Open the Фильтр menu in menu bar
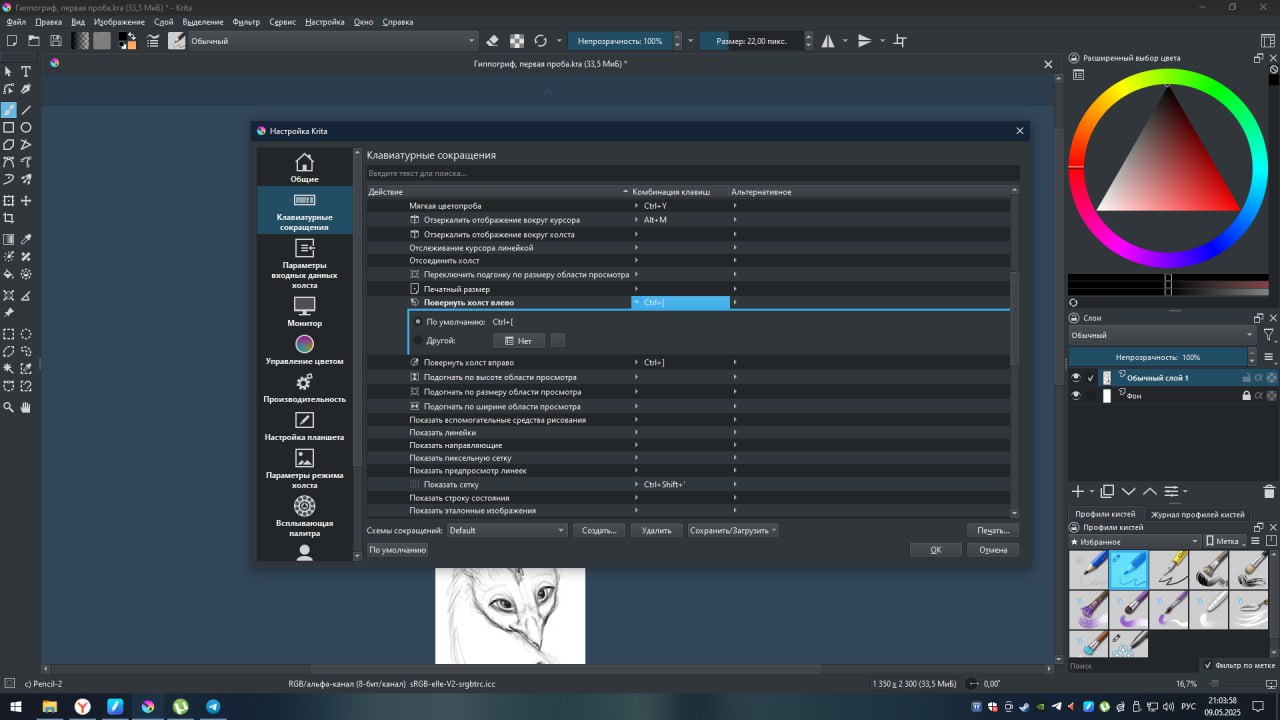1280x720 pixels. click(246, 22)
